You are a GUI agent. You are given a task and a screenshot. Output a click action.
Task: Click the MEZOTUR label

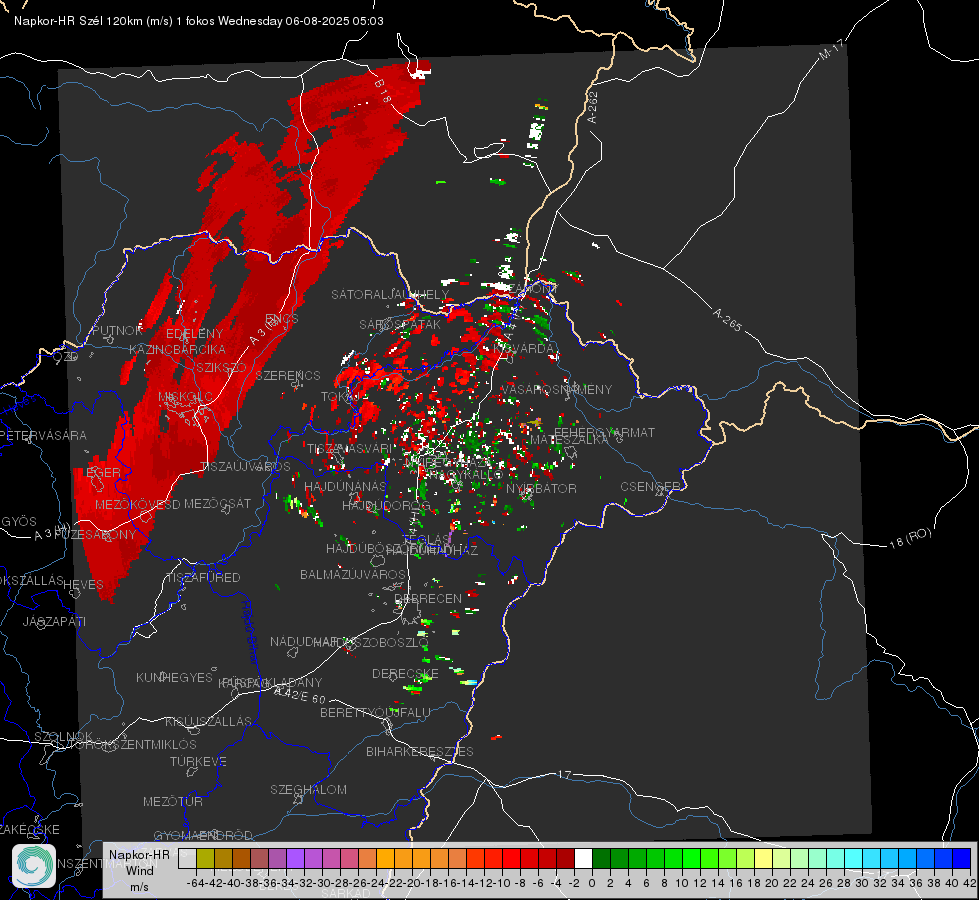[x=173, y=801]
